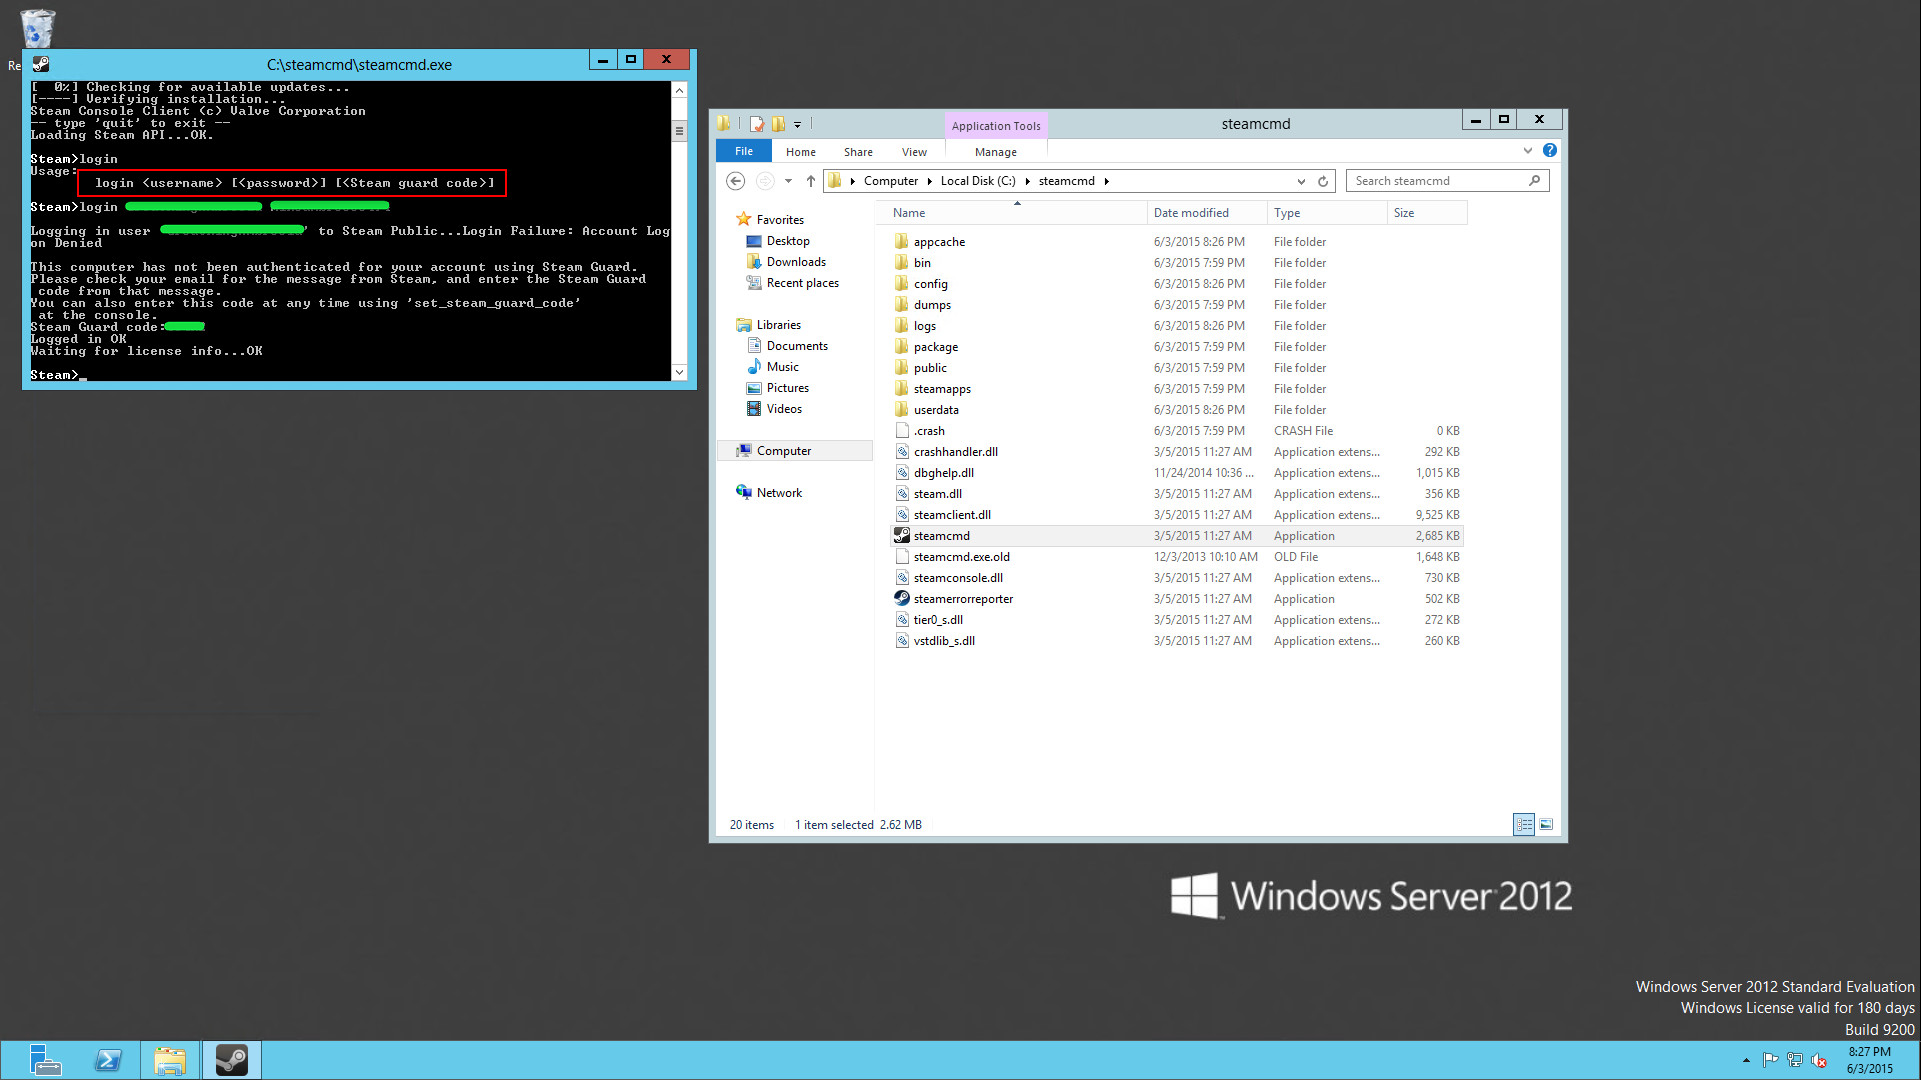Click the Recycle Bin icon on desktop
Viewport: 1921px width, 1080px height.
coord(37,24)
